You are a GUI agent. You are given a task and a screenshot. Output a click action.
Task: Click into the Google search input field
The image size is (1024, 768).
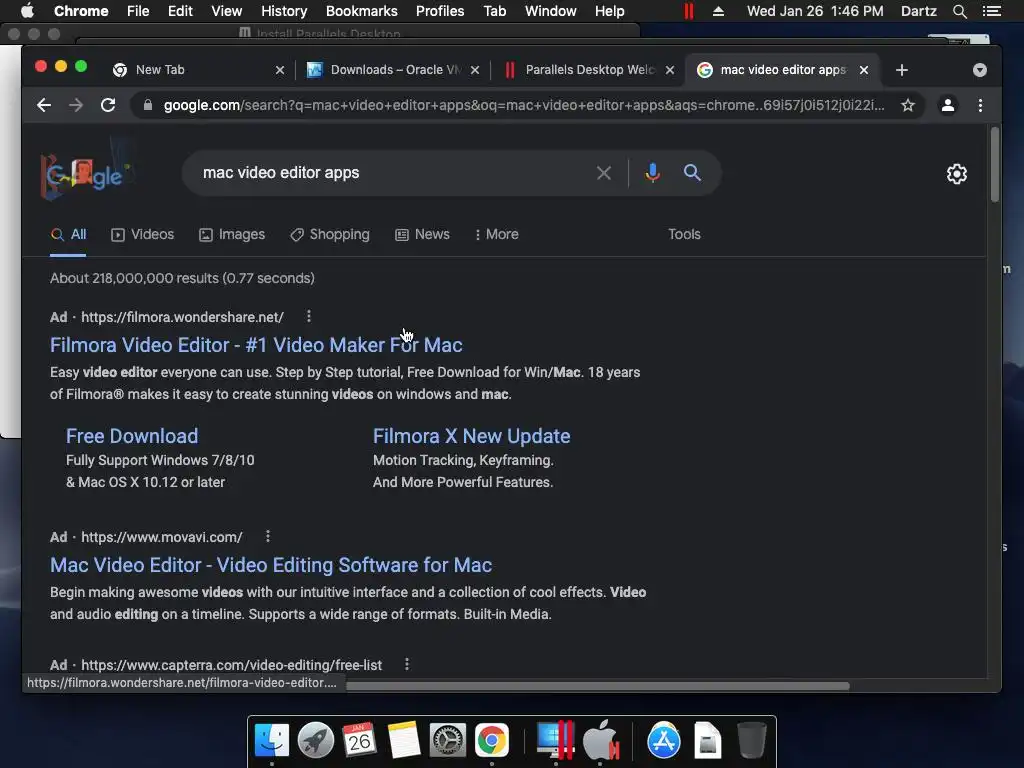392,173
